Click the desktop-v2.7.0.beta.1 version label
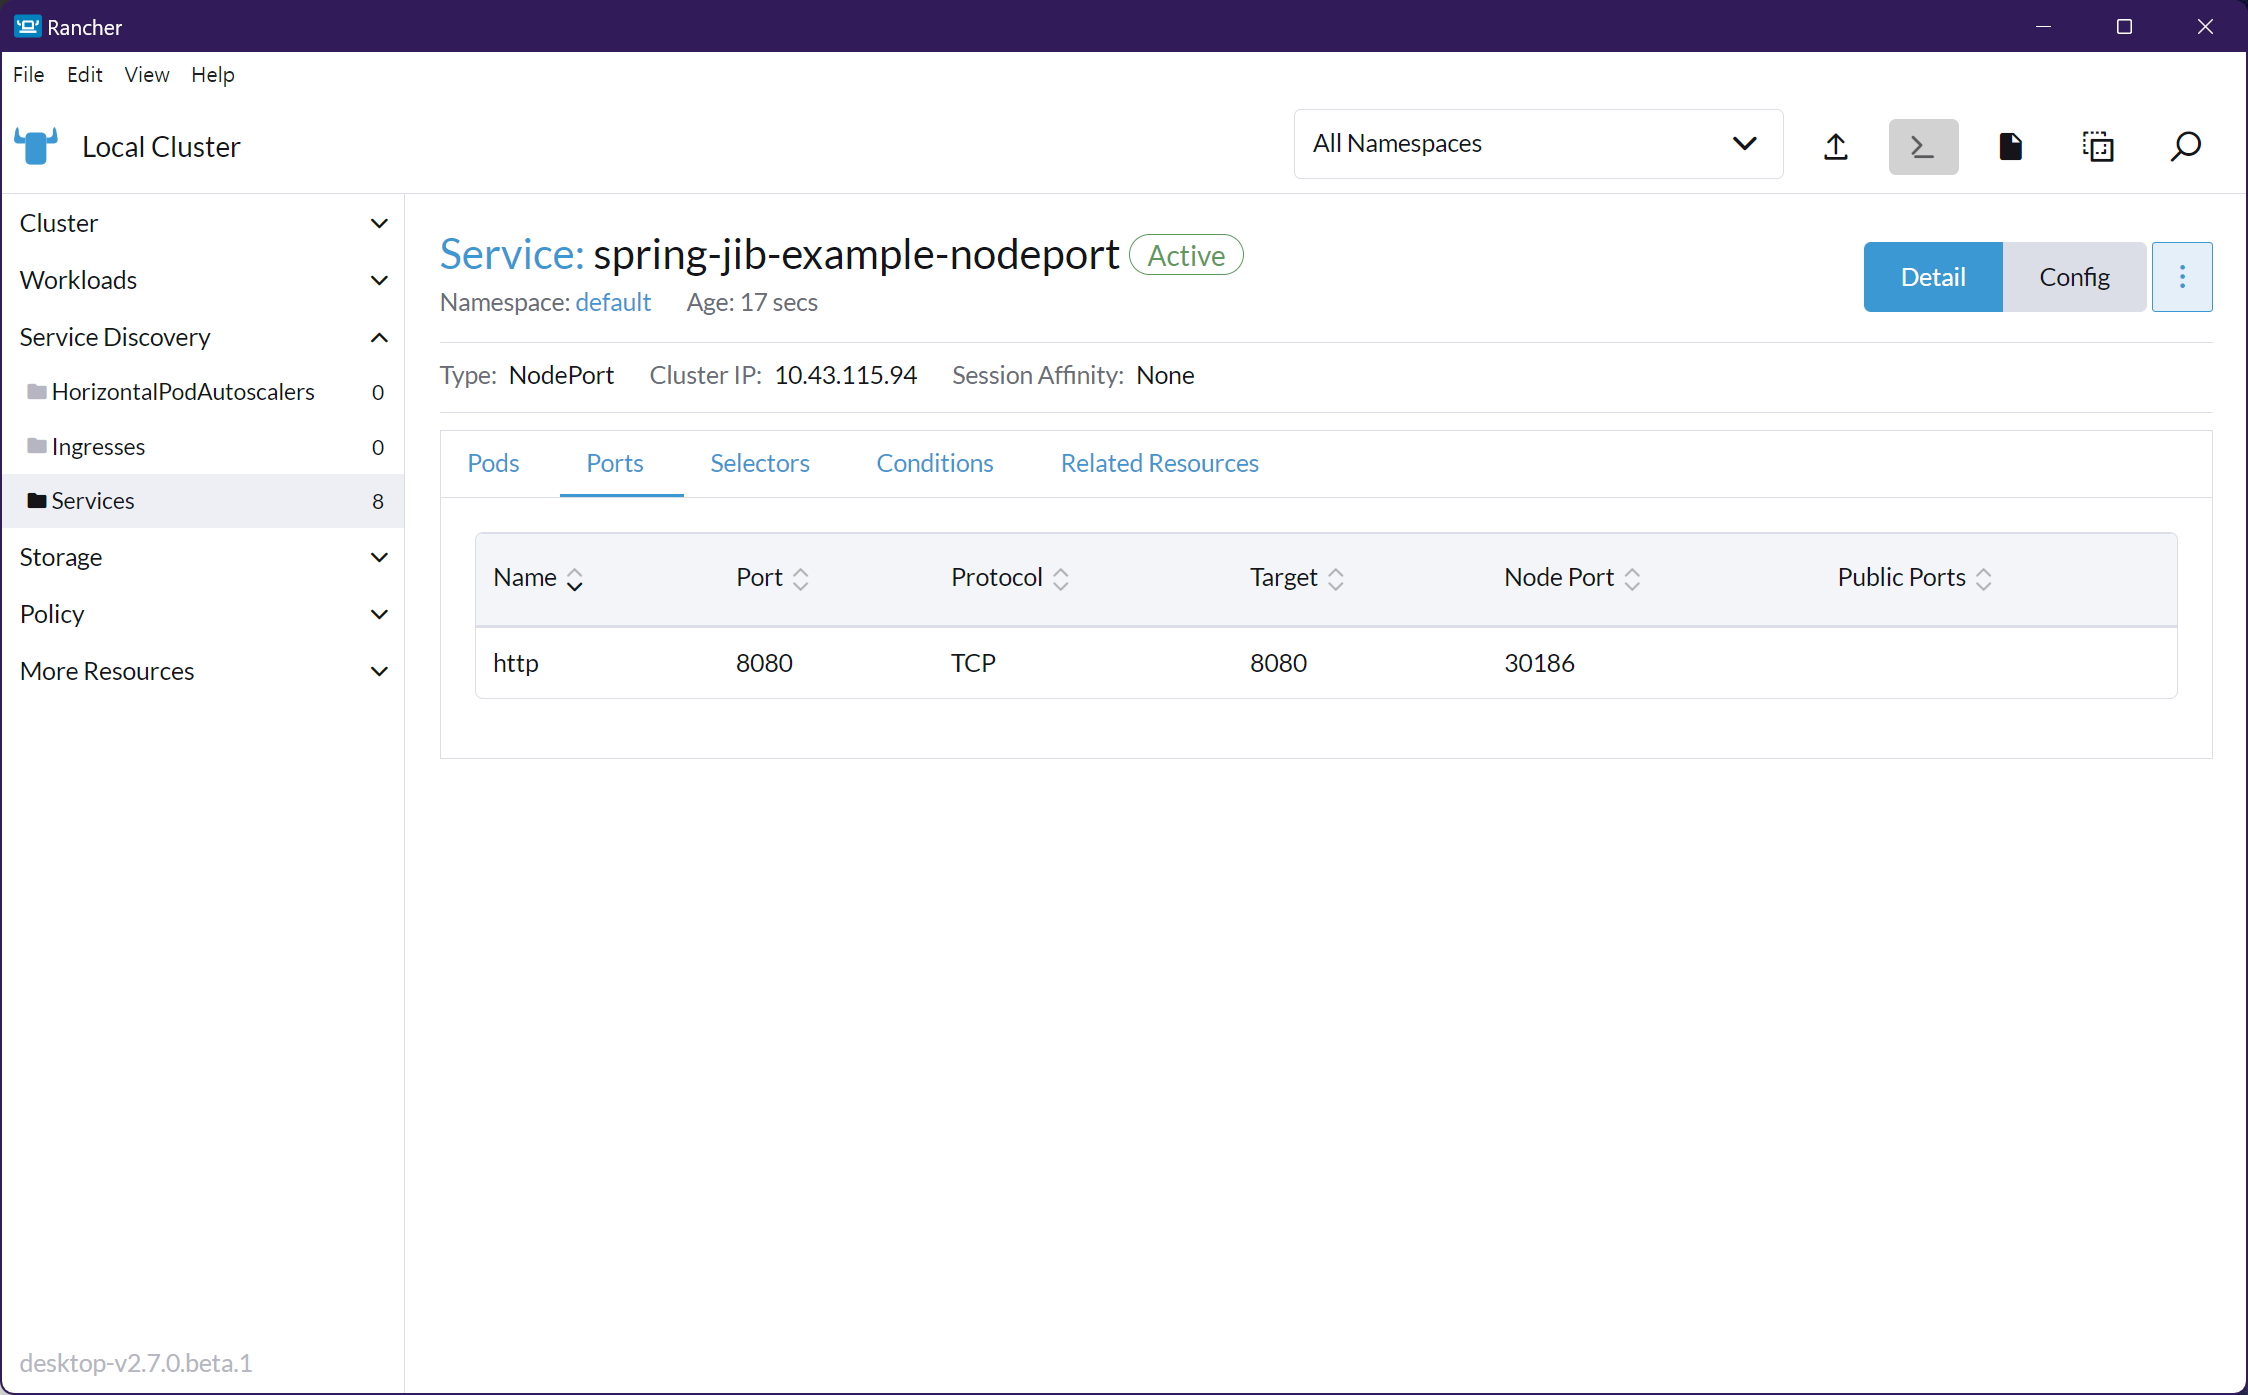 point(136,1363)
